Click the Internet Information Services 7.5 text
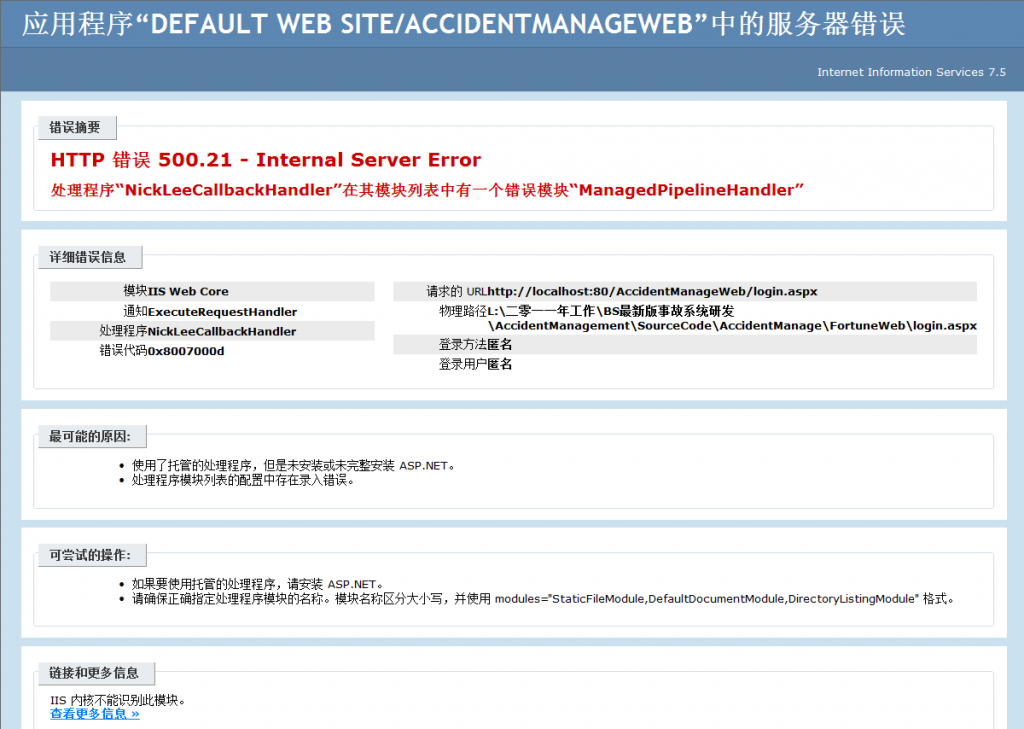Image resolution: width=1024 pixels, height=729 pixels. pos(911,72)
